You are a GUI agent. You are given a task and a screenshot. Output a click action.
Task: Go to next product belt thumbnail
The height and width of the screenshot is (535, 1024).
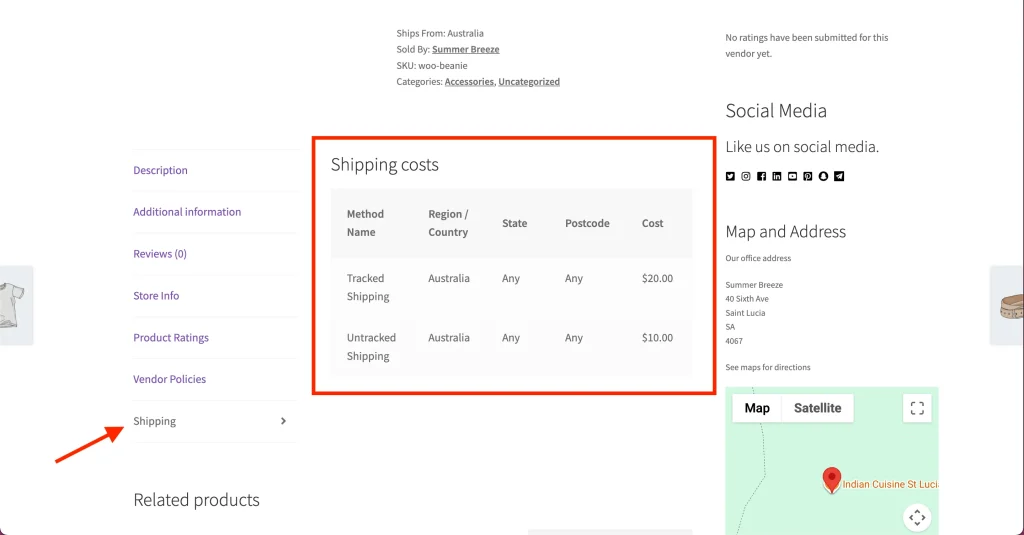(x=1009, y=305)
